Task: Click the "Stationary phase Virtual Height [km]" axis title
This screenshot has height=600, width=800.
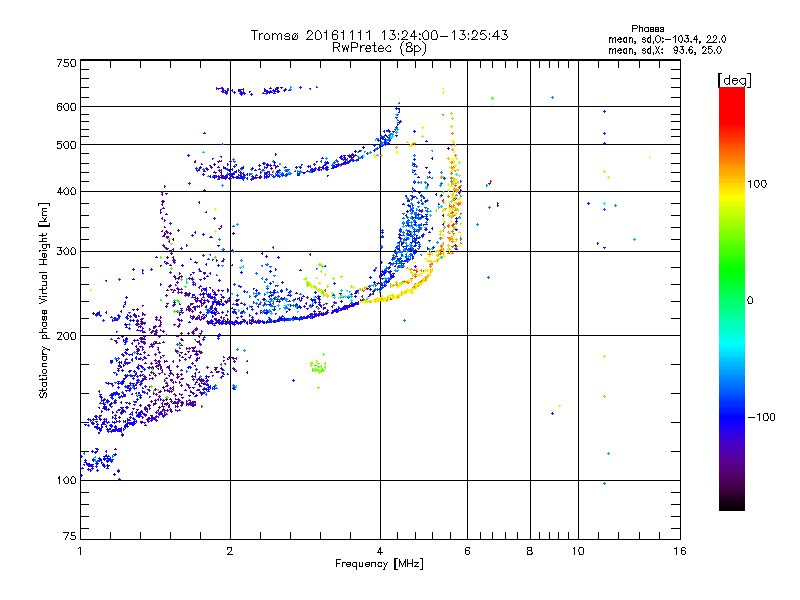Action: click(43, 300)
